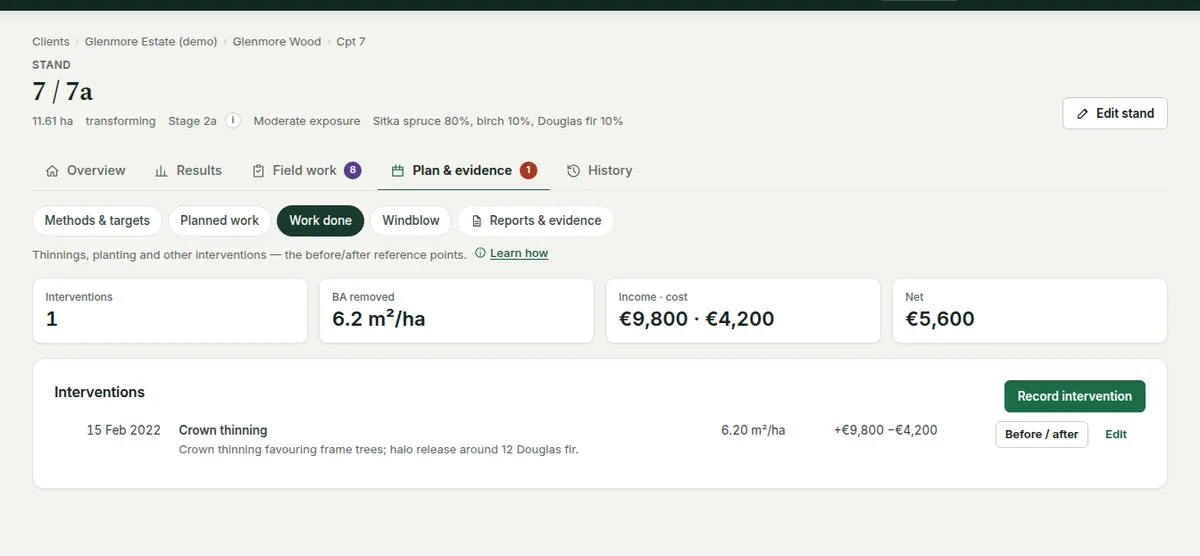Click the BA removed card showing 6.2 m²/ha
Screen dimensions: 1200x556
coord(457,311)
